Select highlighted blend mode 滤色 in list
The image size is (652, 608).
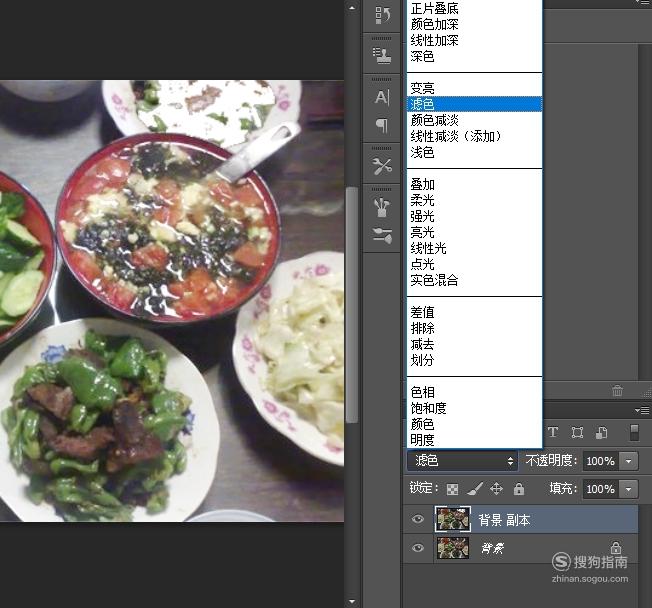click(475, 104)
